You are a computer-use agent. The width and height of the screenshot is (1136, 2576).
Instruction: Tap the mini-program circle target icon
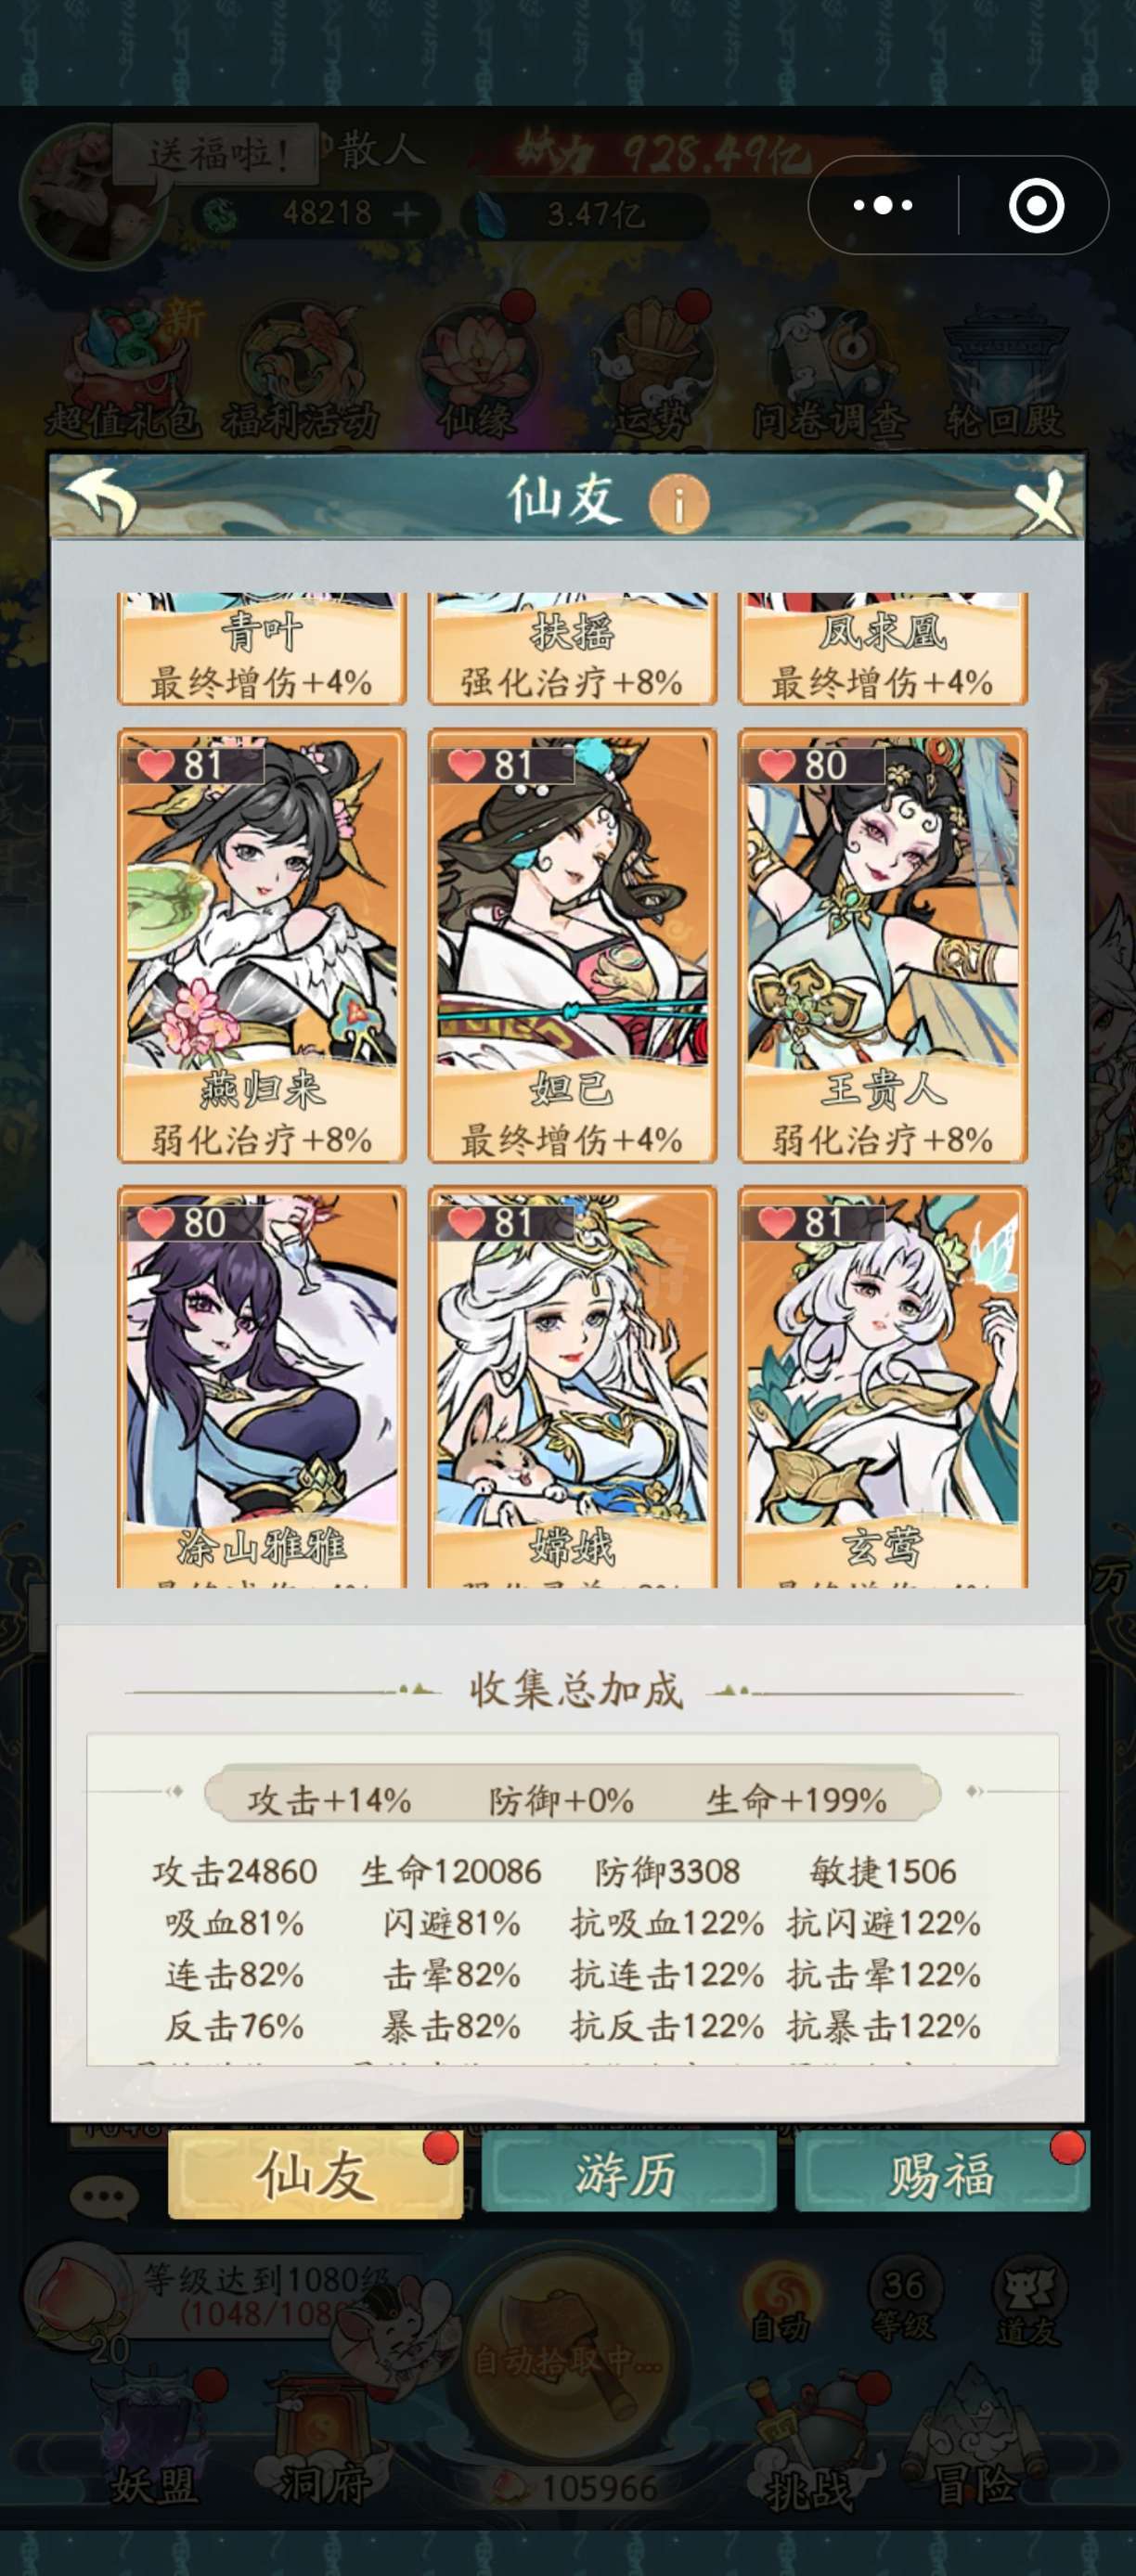click(1036, 205)
